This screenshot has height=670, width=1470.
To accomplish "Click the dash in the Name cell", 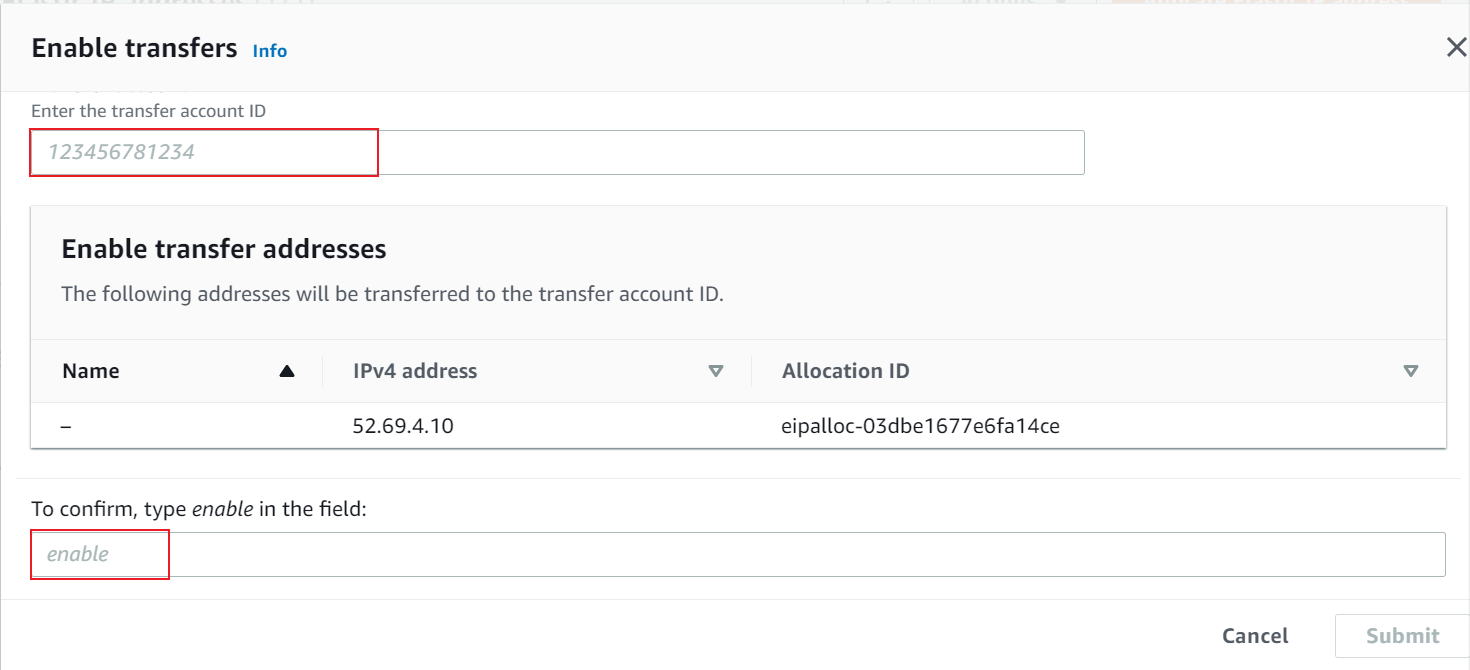I will click(x=66, y=426).
